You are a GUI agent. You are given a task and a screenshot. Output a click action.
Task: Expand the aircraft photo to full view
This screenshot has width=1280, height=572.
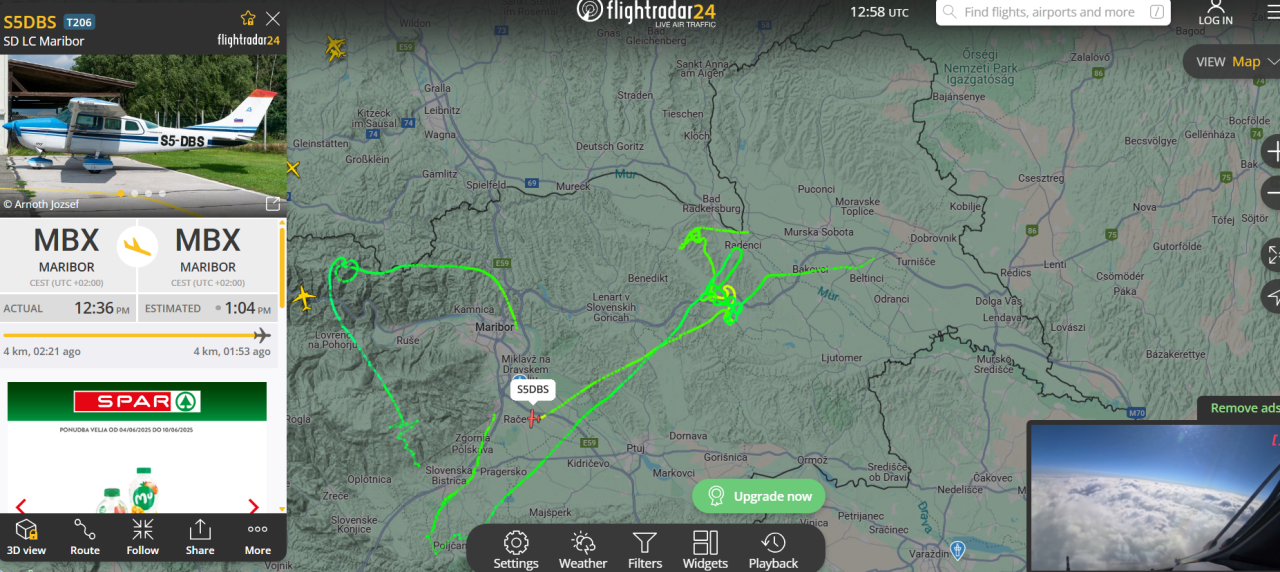(273, 204)
